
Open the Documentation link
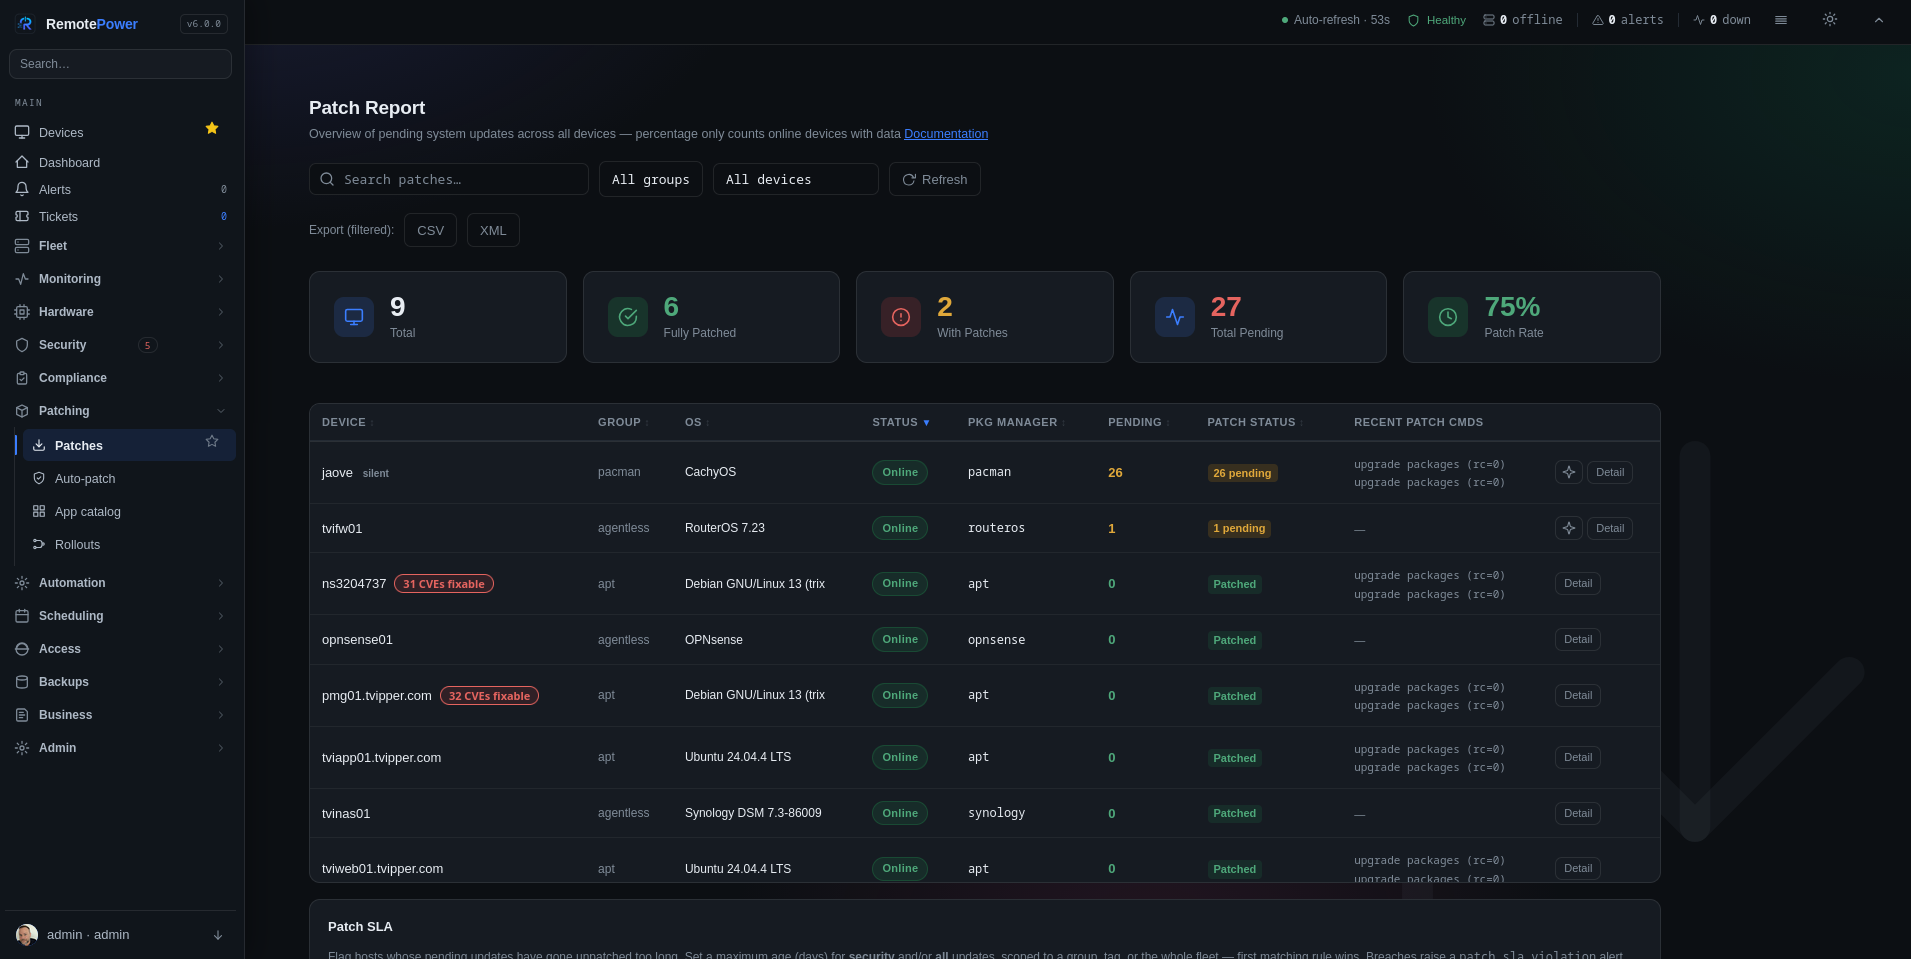click(946, 134)
